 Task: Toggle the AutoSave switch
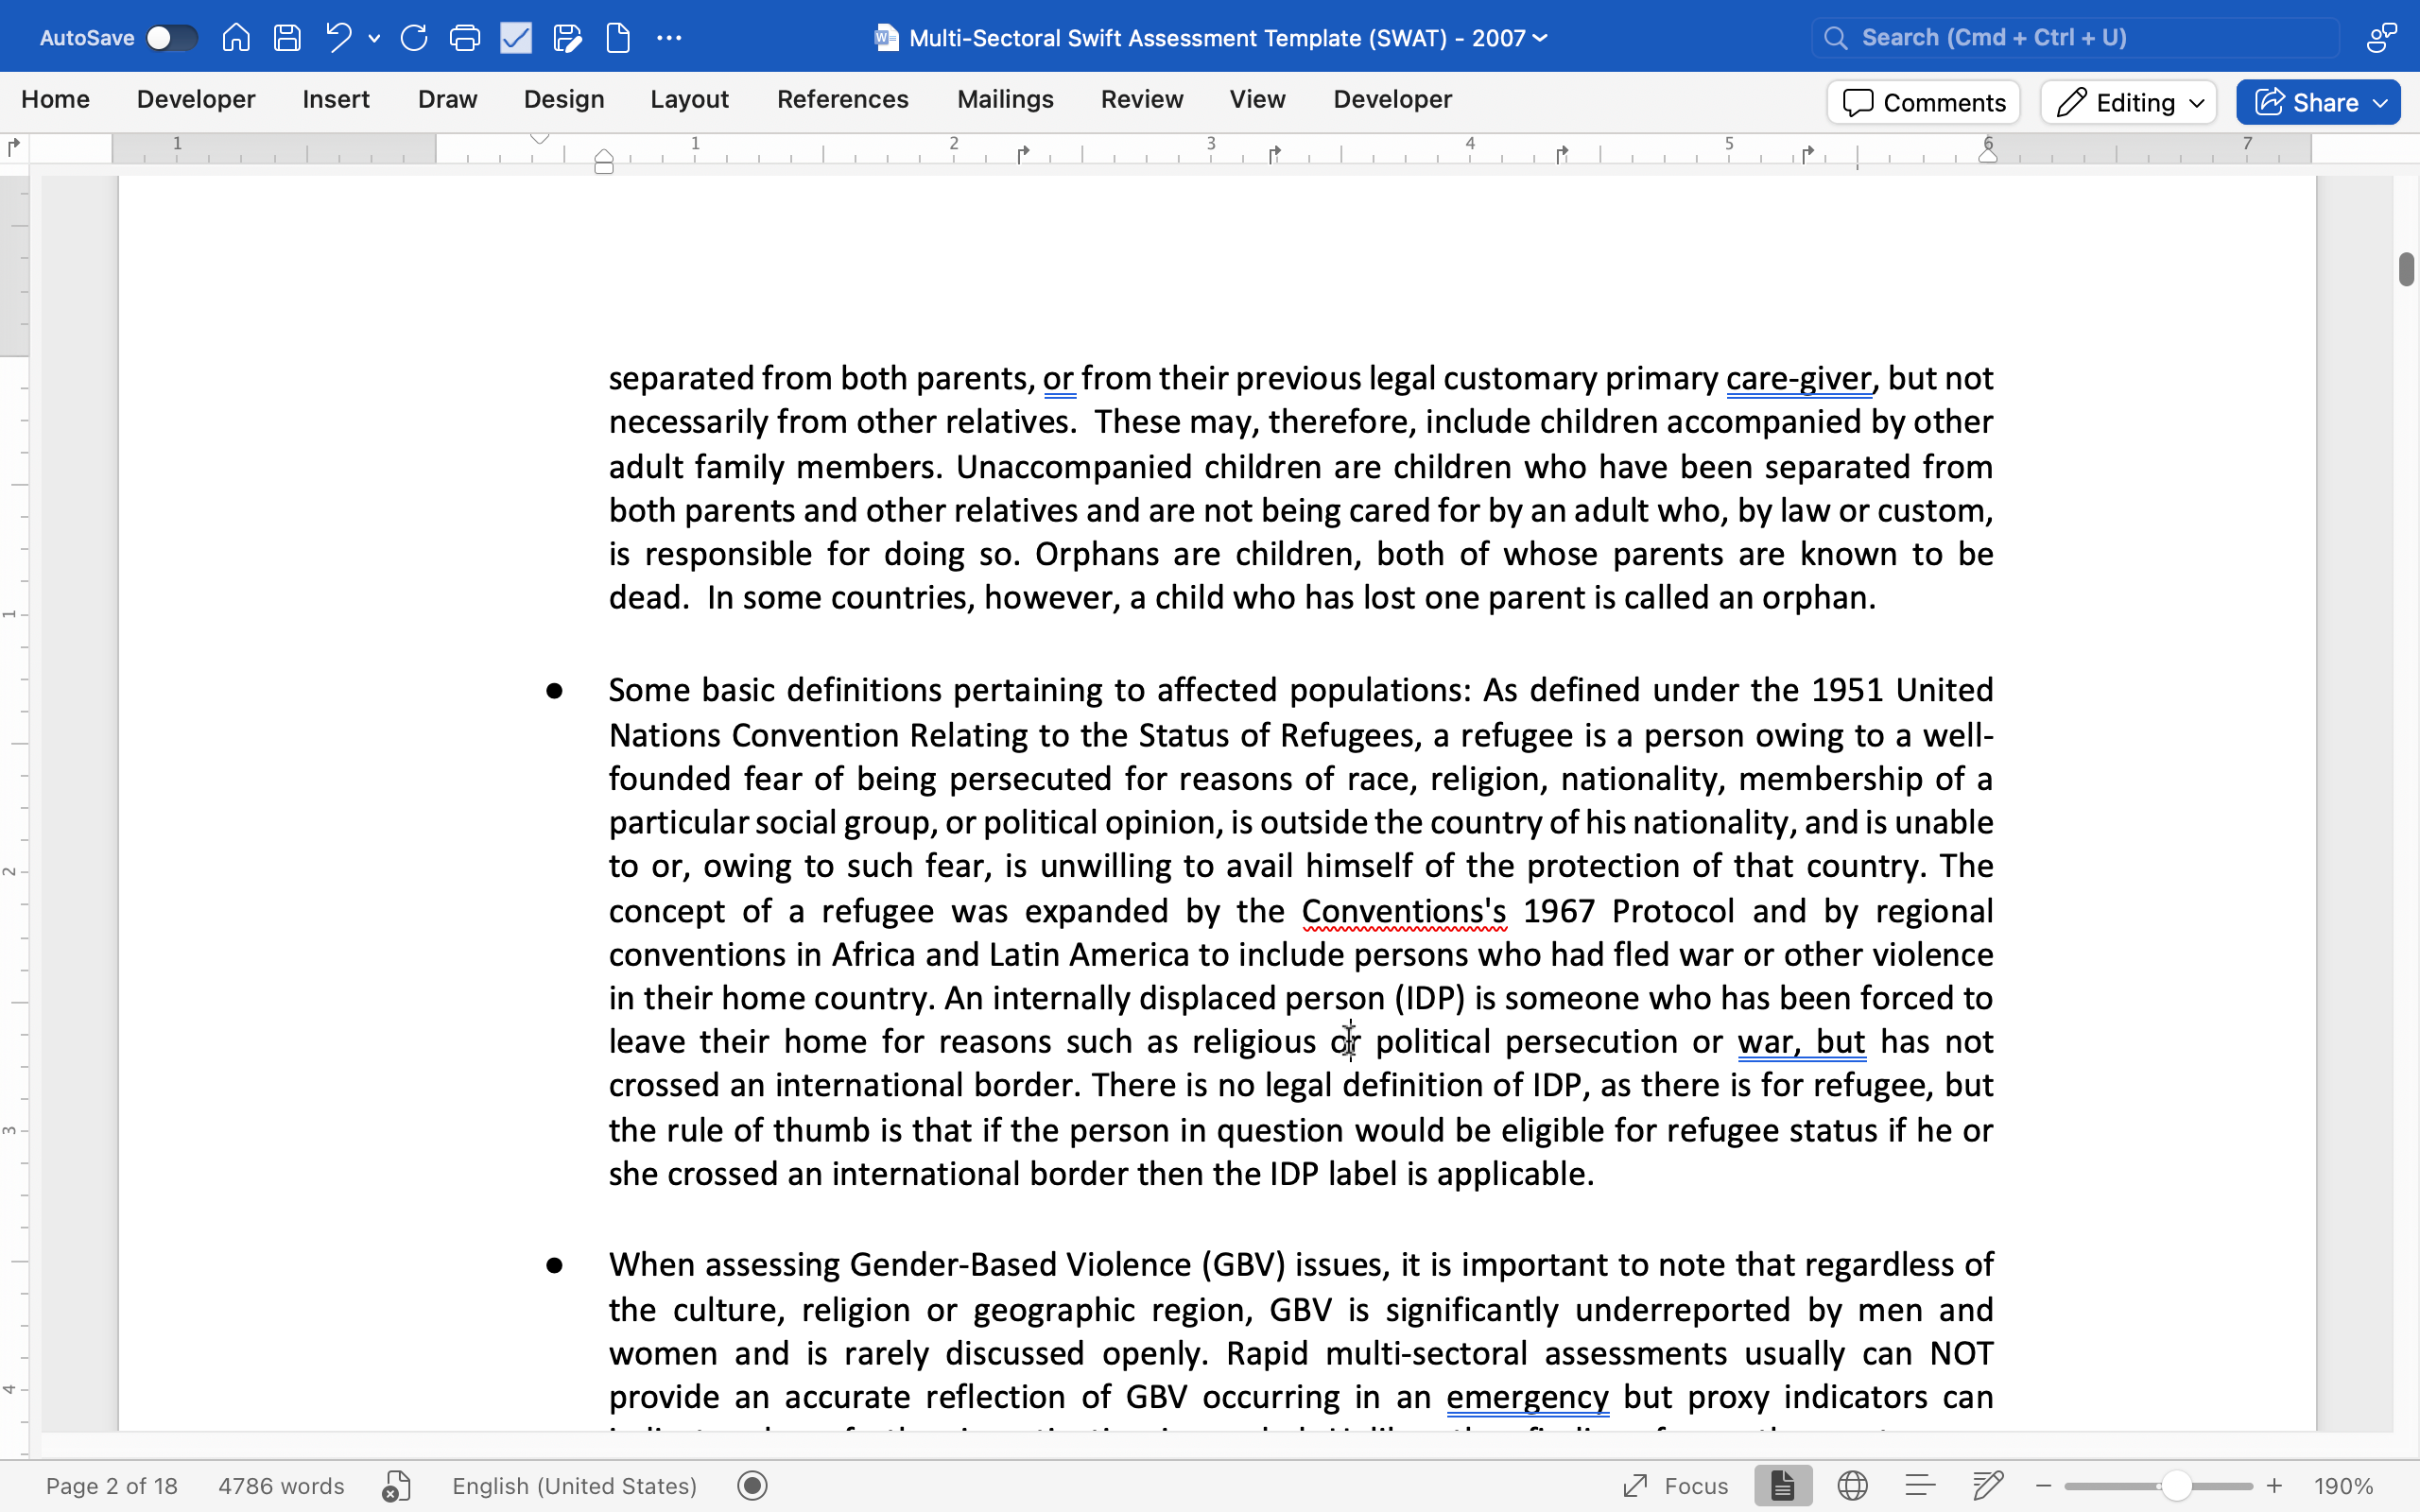tap(171, 38)
